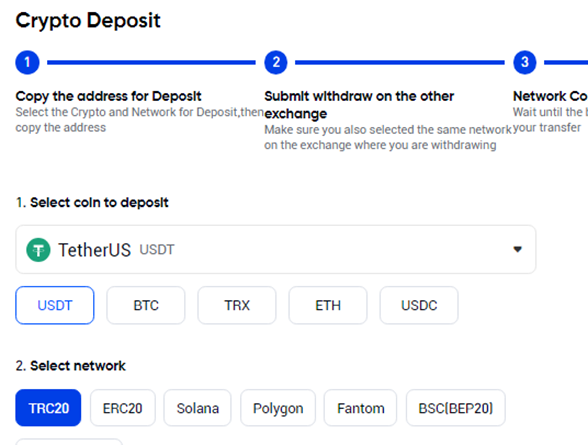Open the TetherUS USDT coin selector

[276, 249]
